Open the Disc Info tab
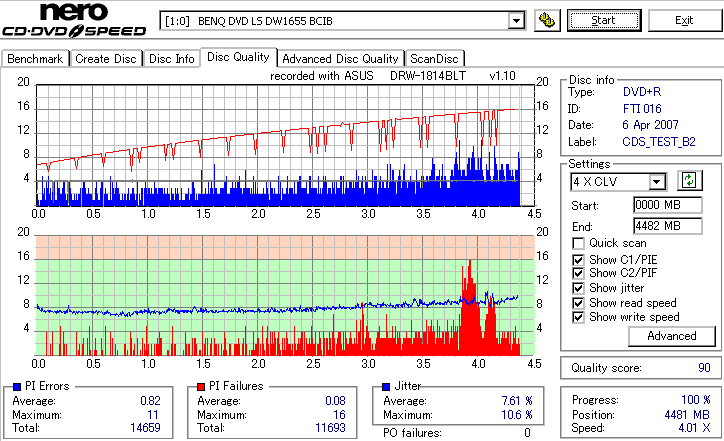Viewport: 724px width, 441px height. (x=171, y=59)
